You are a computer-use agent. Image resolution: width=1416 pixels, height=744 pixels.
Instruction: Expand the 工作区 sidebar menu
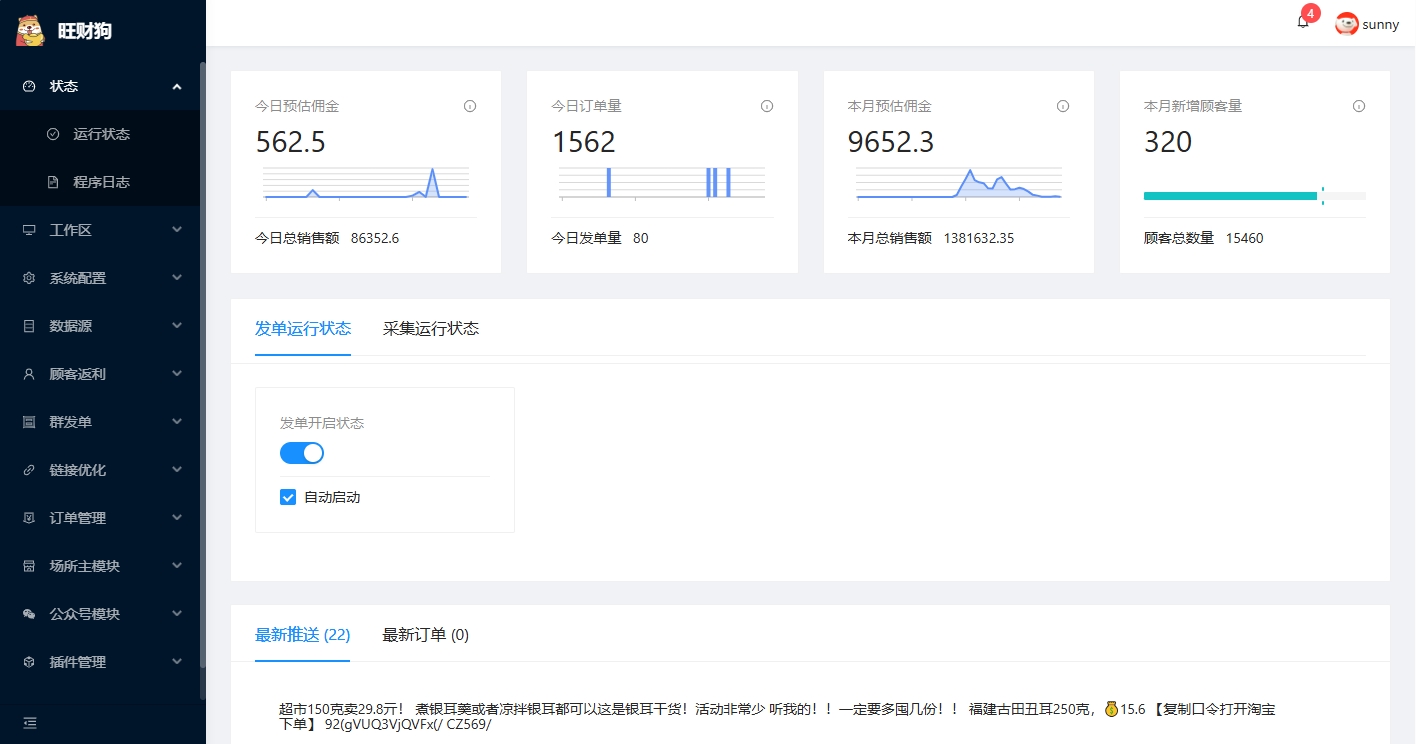pyautogui.click(x=102, y=230)
